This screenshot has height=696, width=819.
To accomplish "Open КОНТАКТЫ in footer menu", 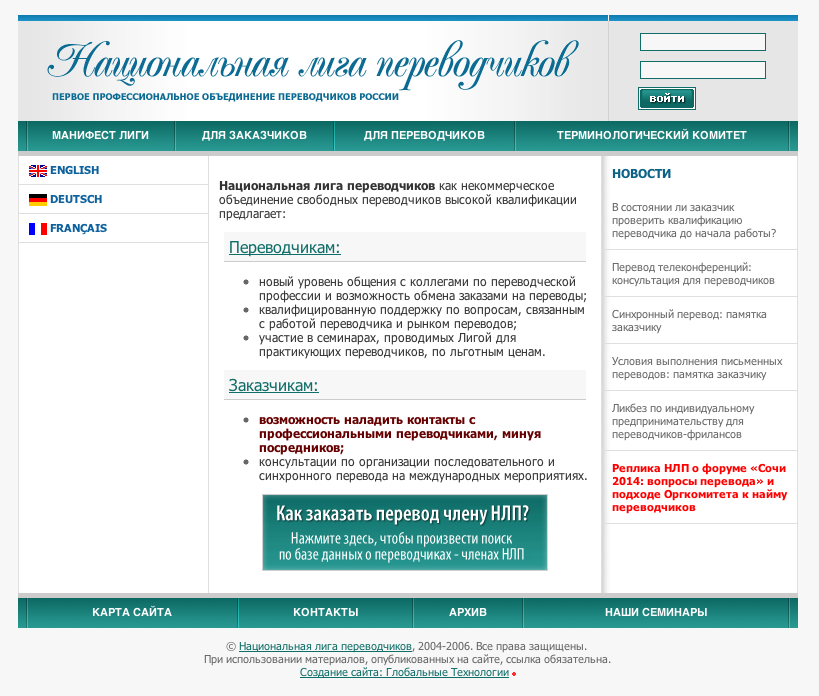I will pos(325,612).
